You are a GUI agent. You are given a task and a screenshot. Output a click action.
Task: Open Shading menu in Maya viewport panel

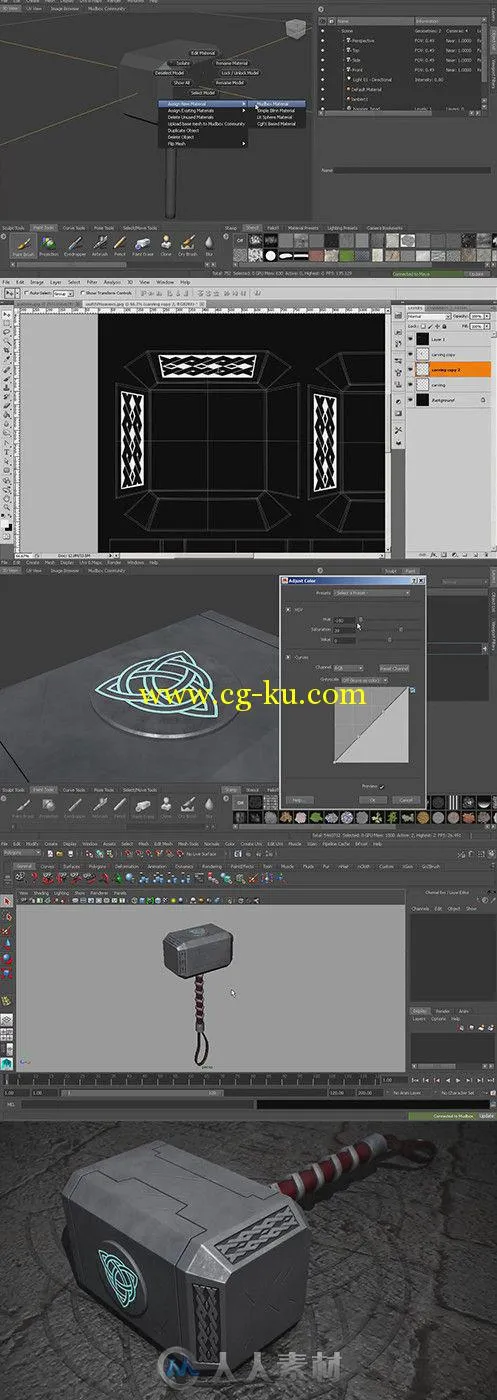(41, 892)
